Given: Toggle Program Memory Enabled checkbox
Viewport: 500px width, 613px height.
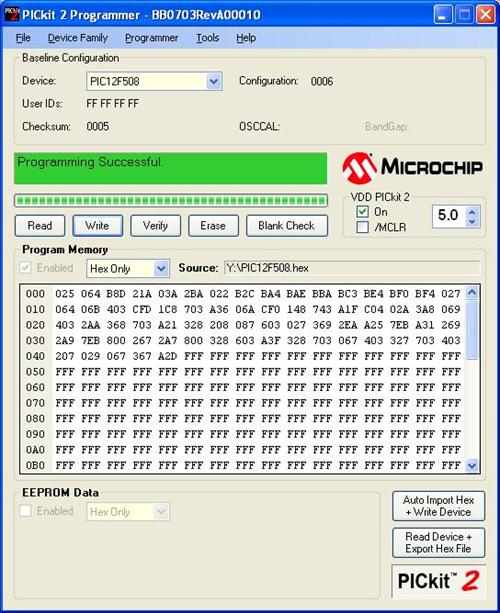Looking at the screenshot, I should coord(25,268).
